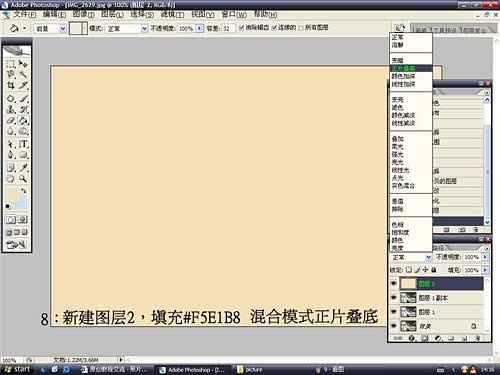
Task: Hide 图层 2 with eye icon
Action: pyautogui.click(x=394, y=283)
